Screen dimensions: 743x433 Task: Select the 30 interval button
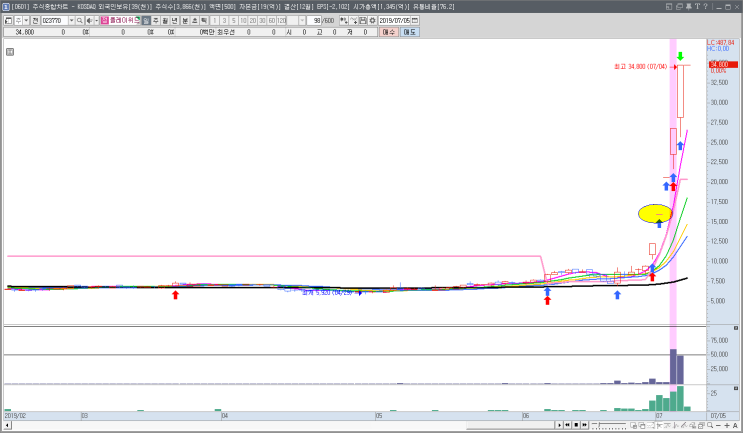pos(262,20)
